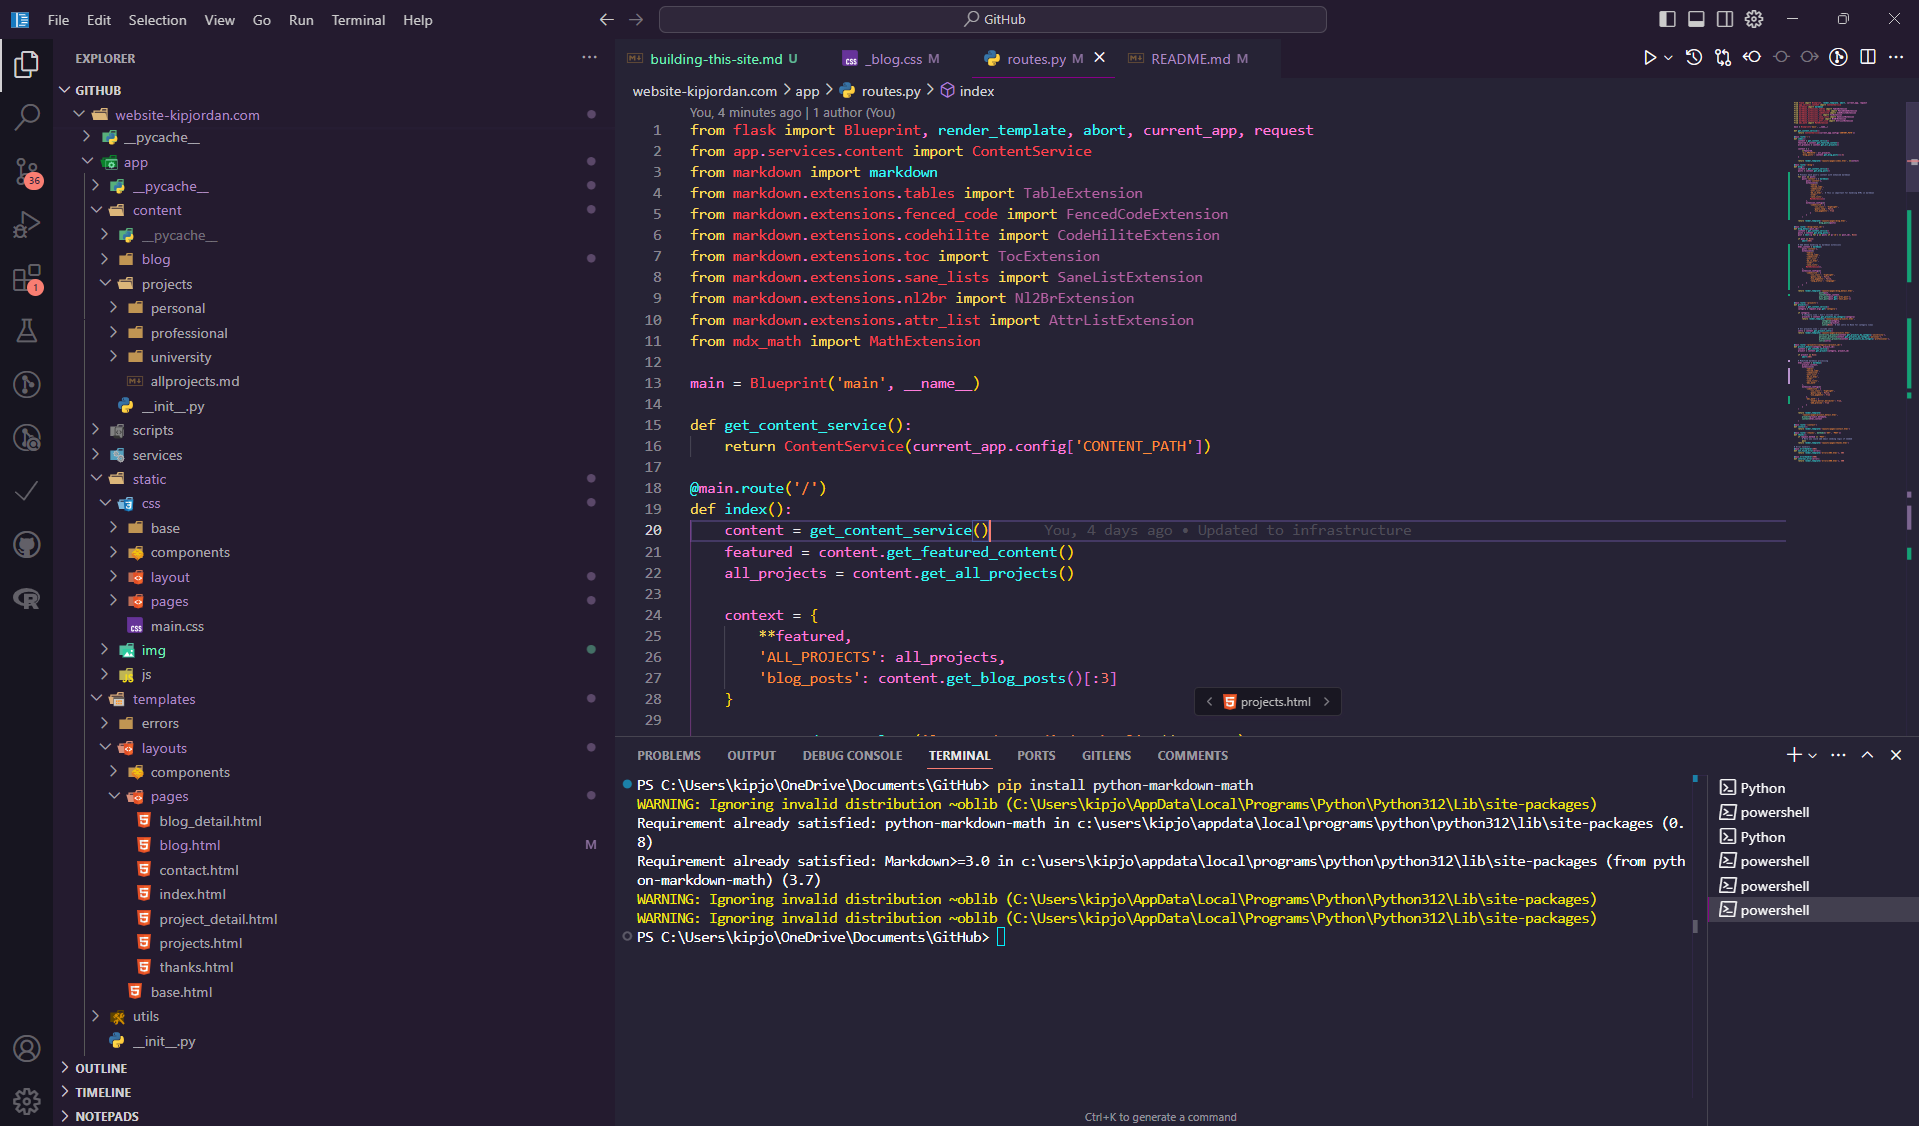Toggle Secondary Side Bar layout icon
This screenshot has height=1126, width=1919.
[x=1725, y=19]
